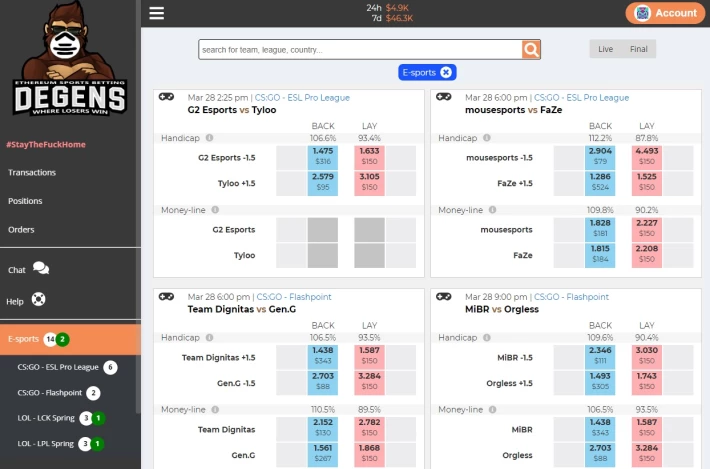Viewport: 710px width, 469px height.
Task: Open the hamburger menu
Action: click(x=157, y=13)
